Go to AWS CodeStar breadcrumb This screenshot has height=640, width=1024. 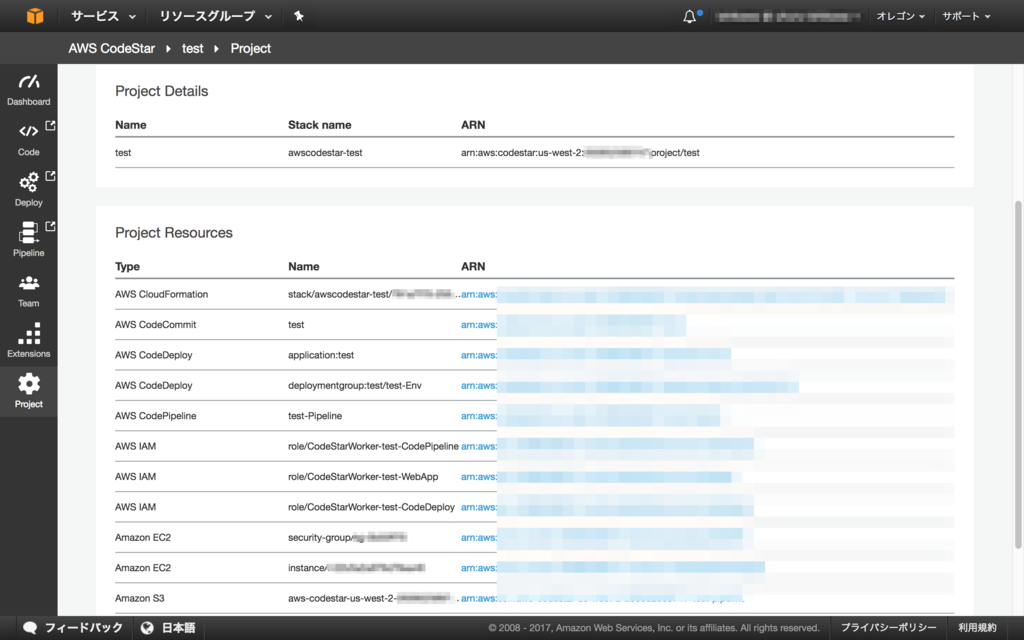pos(112,48)
